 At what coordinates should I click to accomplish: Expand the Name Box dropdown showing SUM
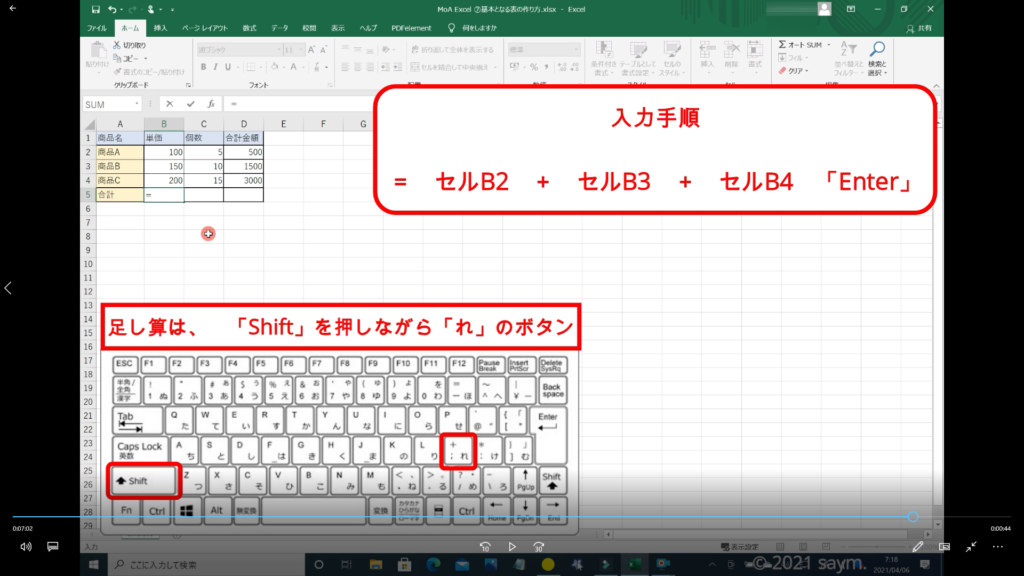(137, 104)
